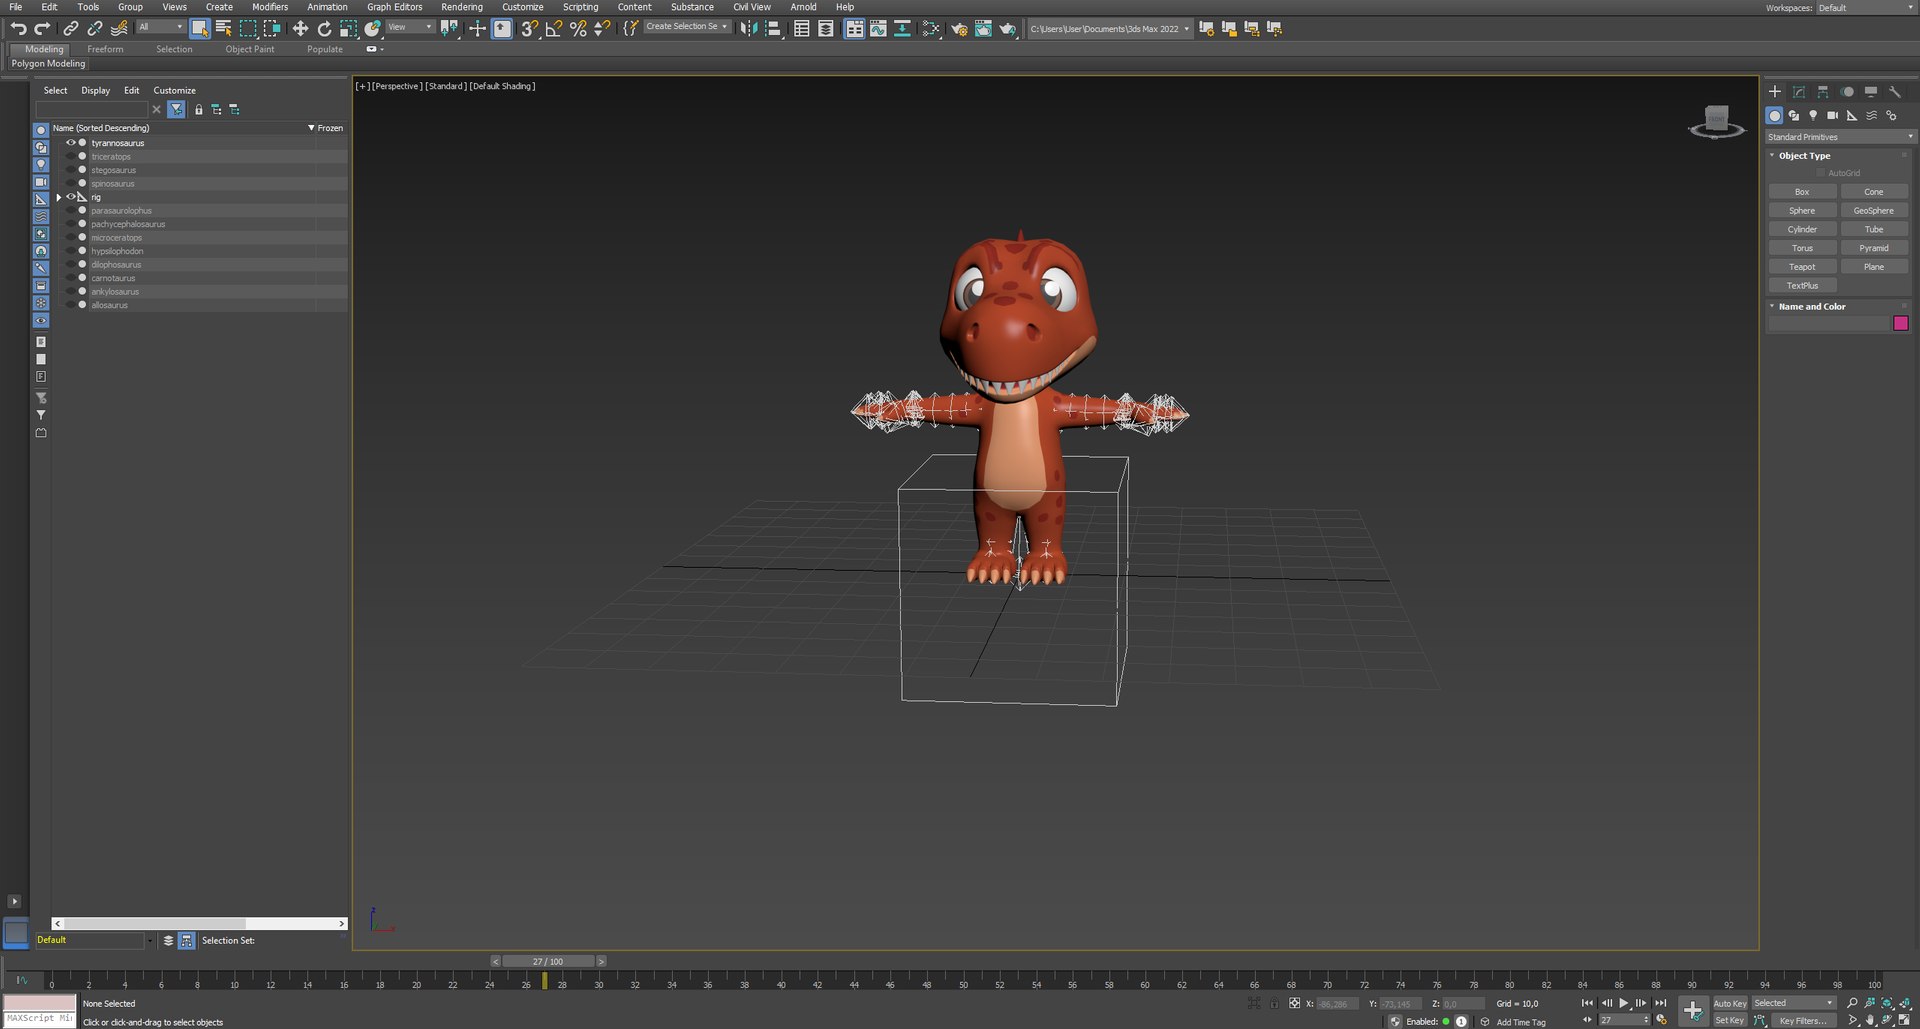Click the Bind to Space Warp icon
The image size is (1920, 1029).
[119, 29]
